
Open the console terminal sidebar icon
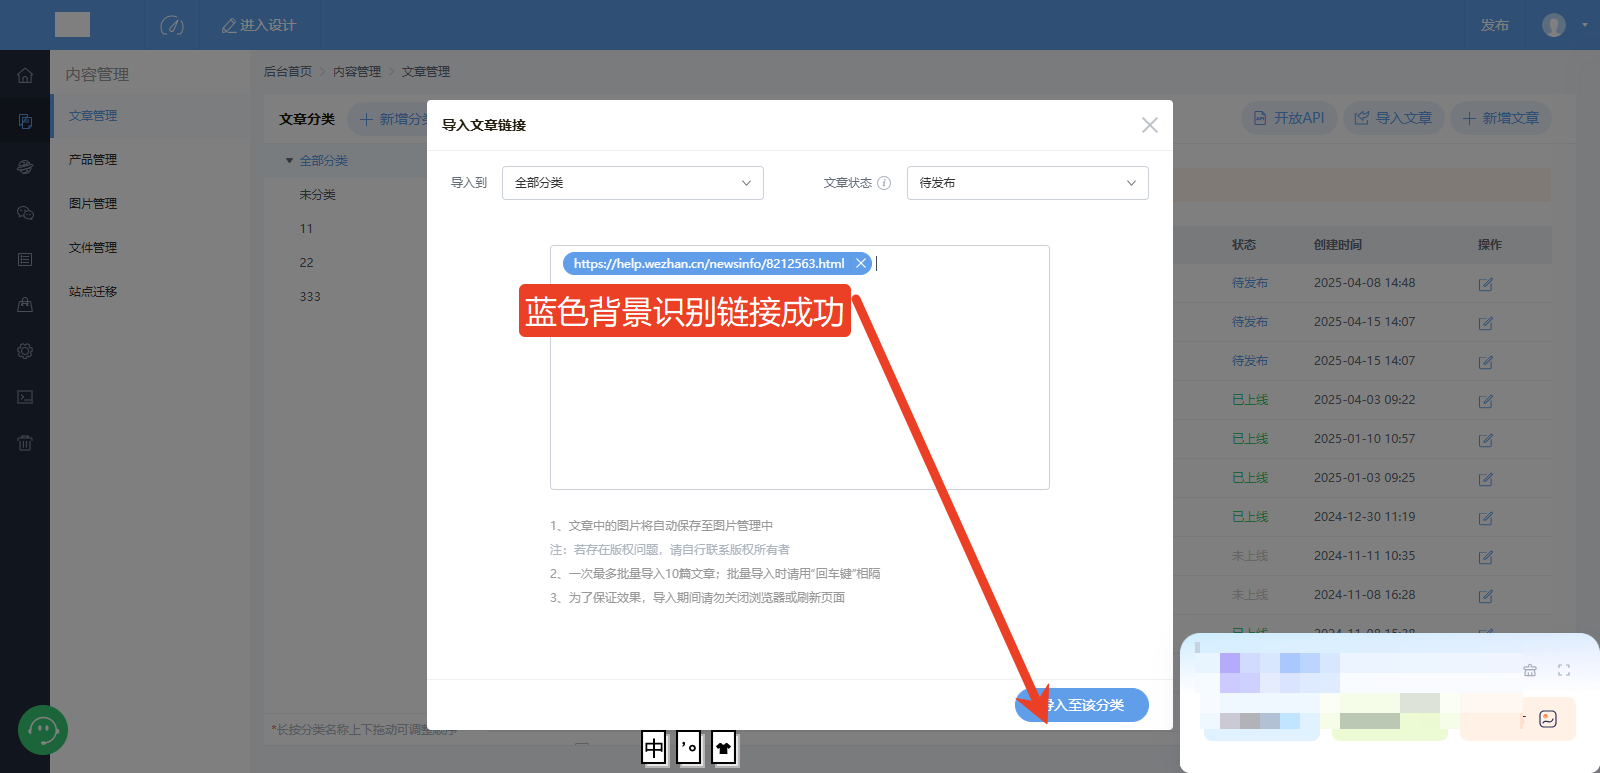(x=25, y=397)
